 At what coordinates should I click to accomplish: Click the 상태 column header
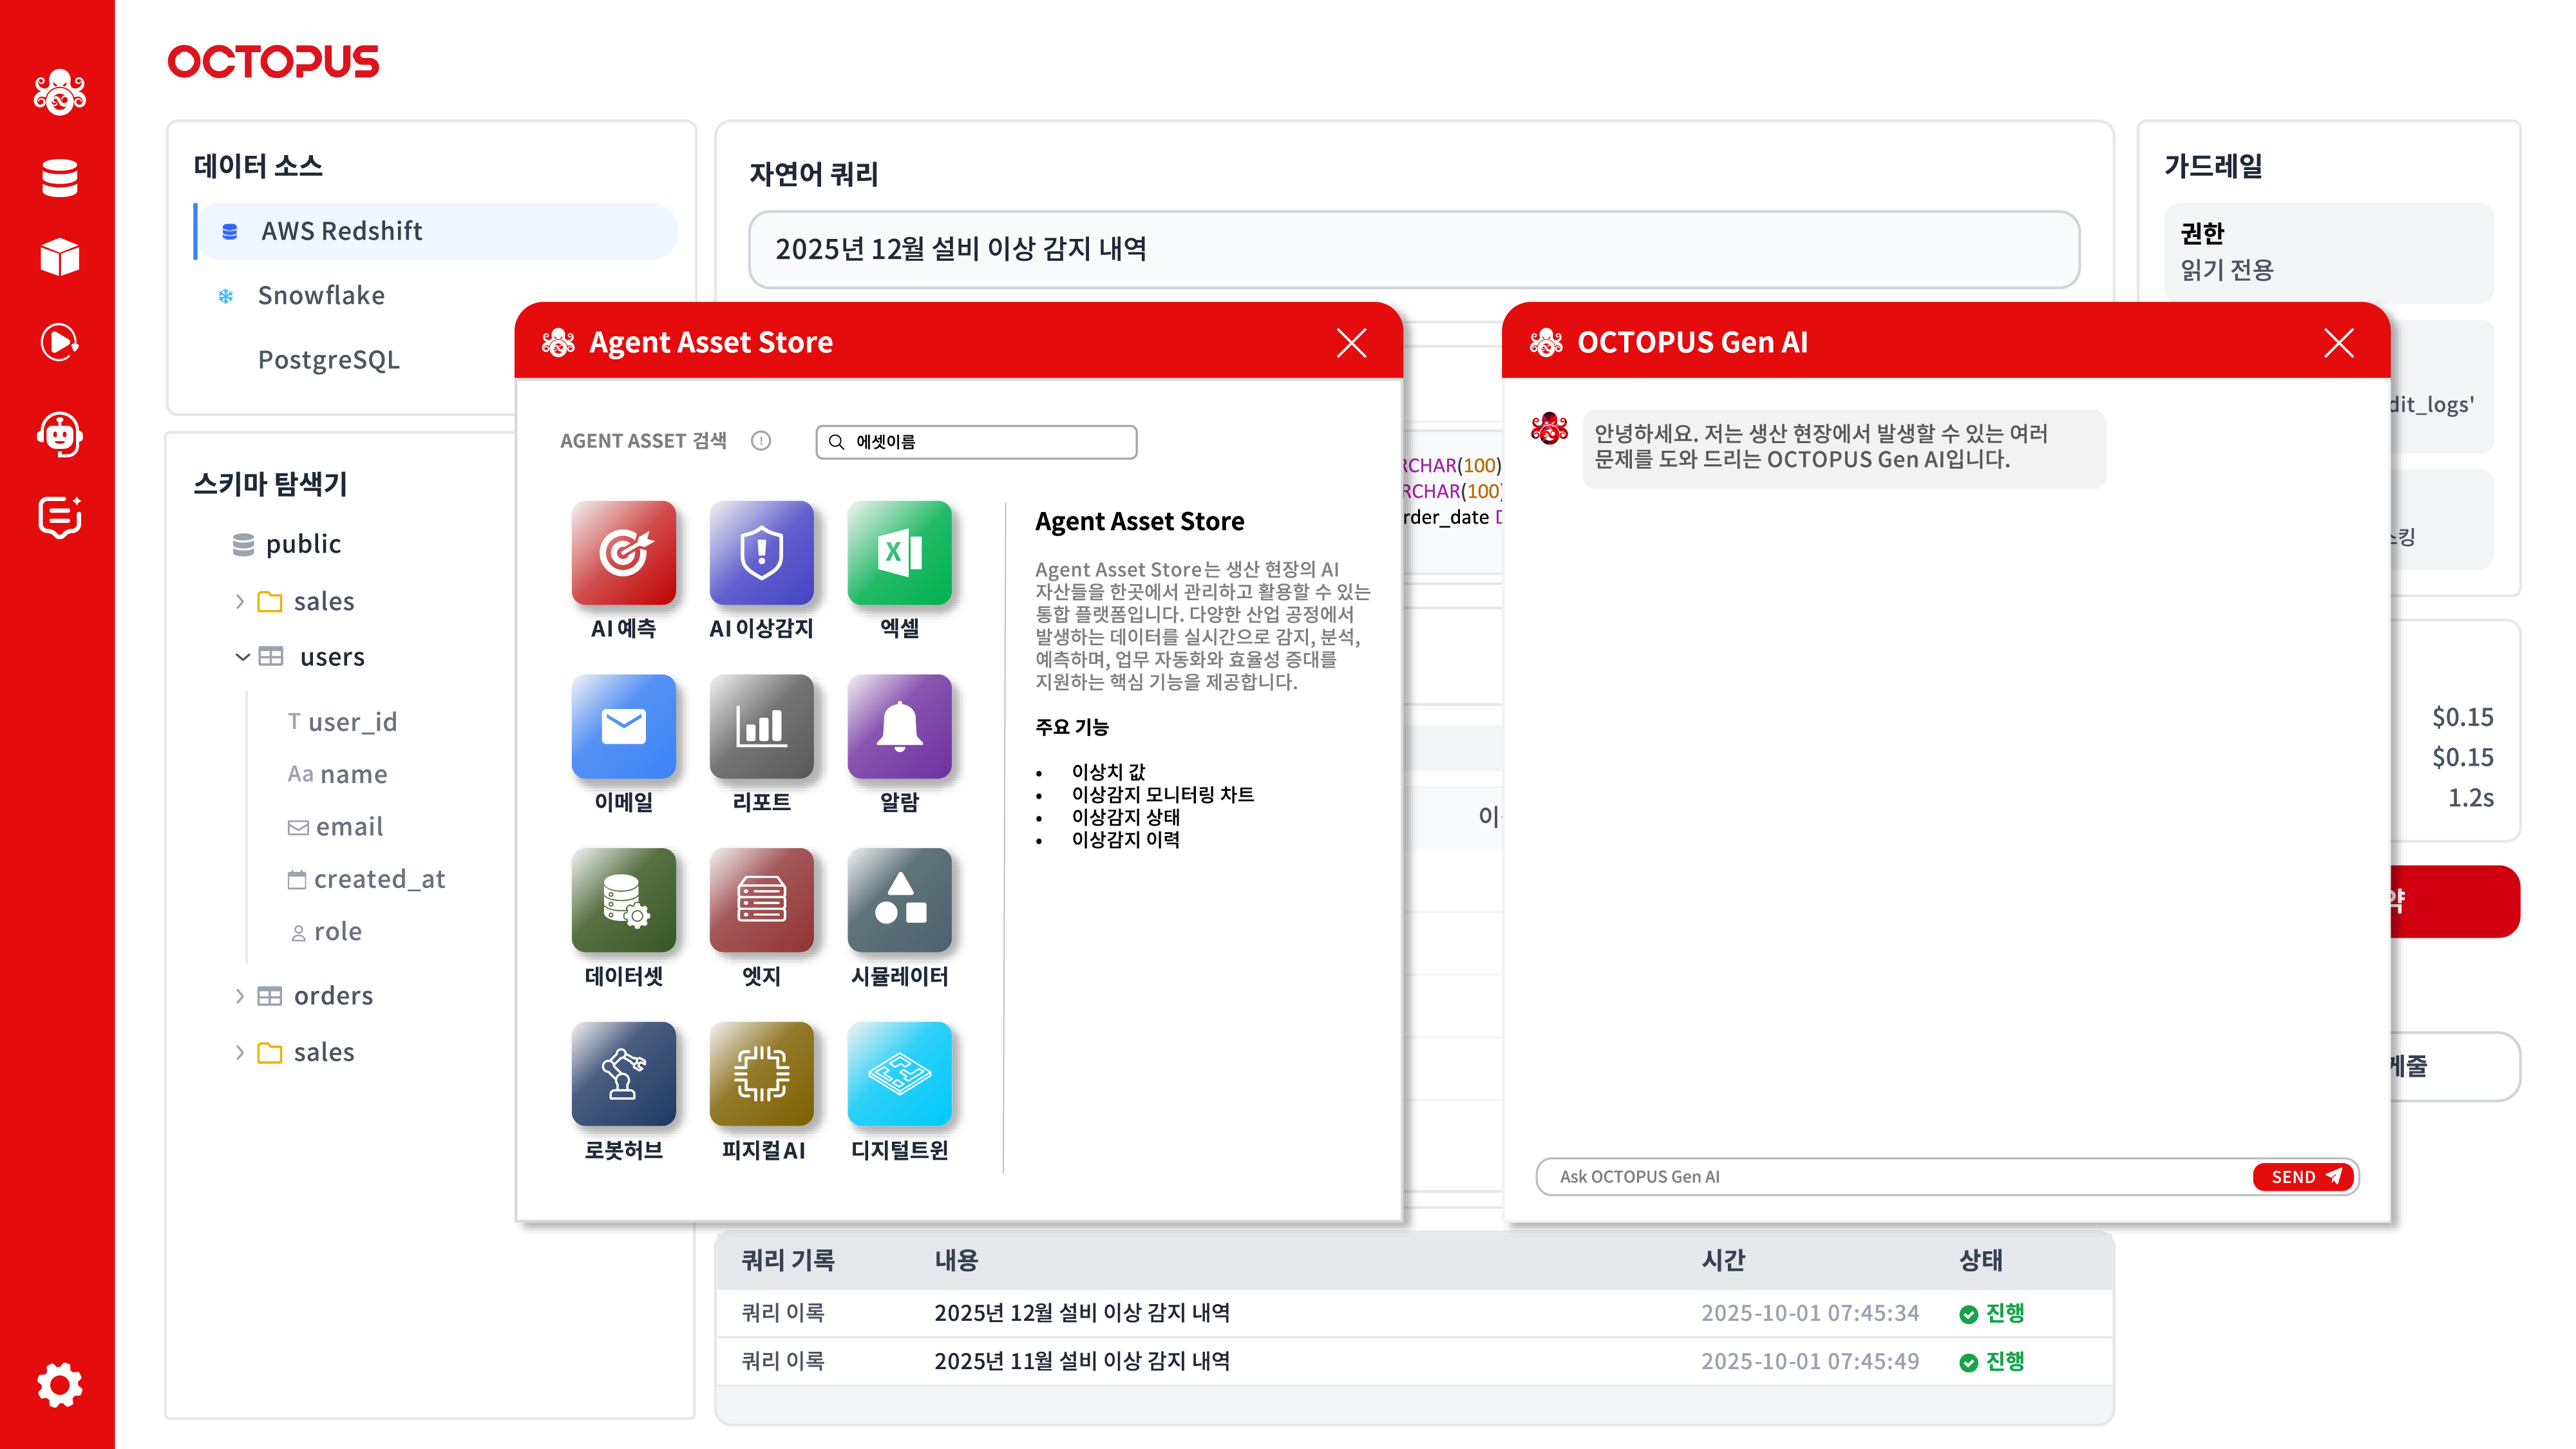click(1981, 1260)
